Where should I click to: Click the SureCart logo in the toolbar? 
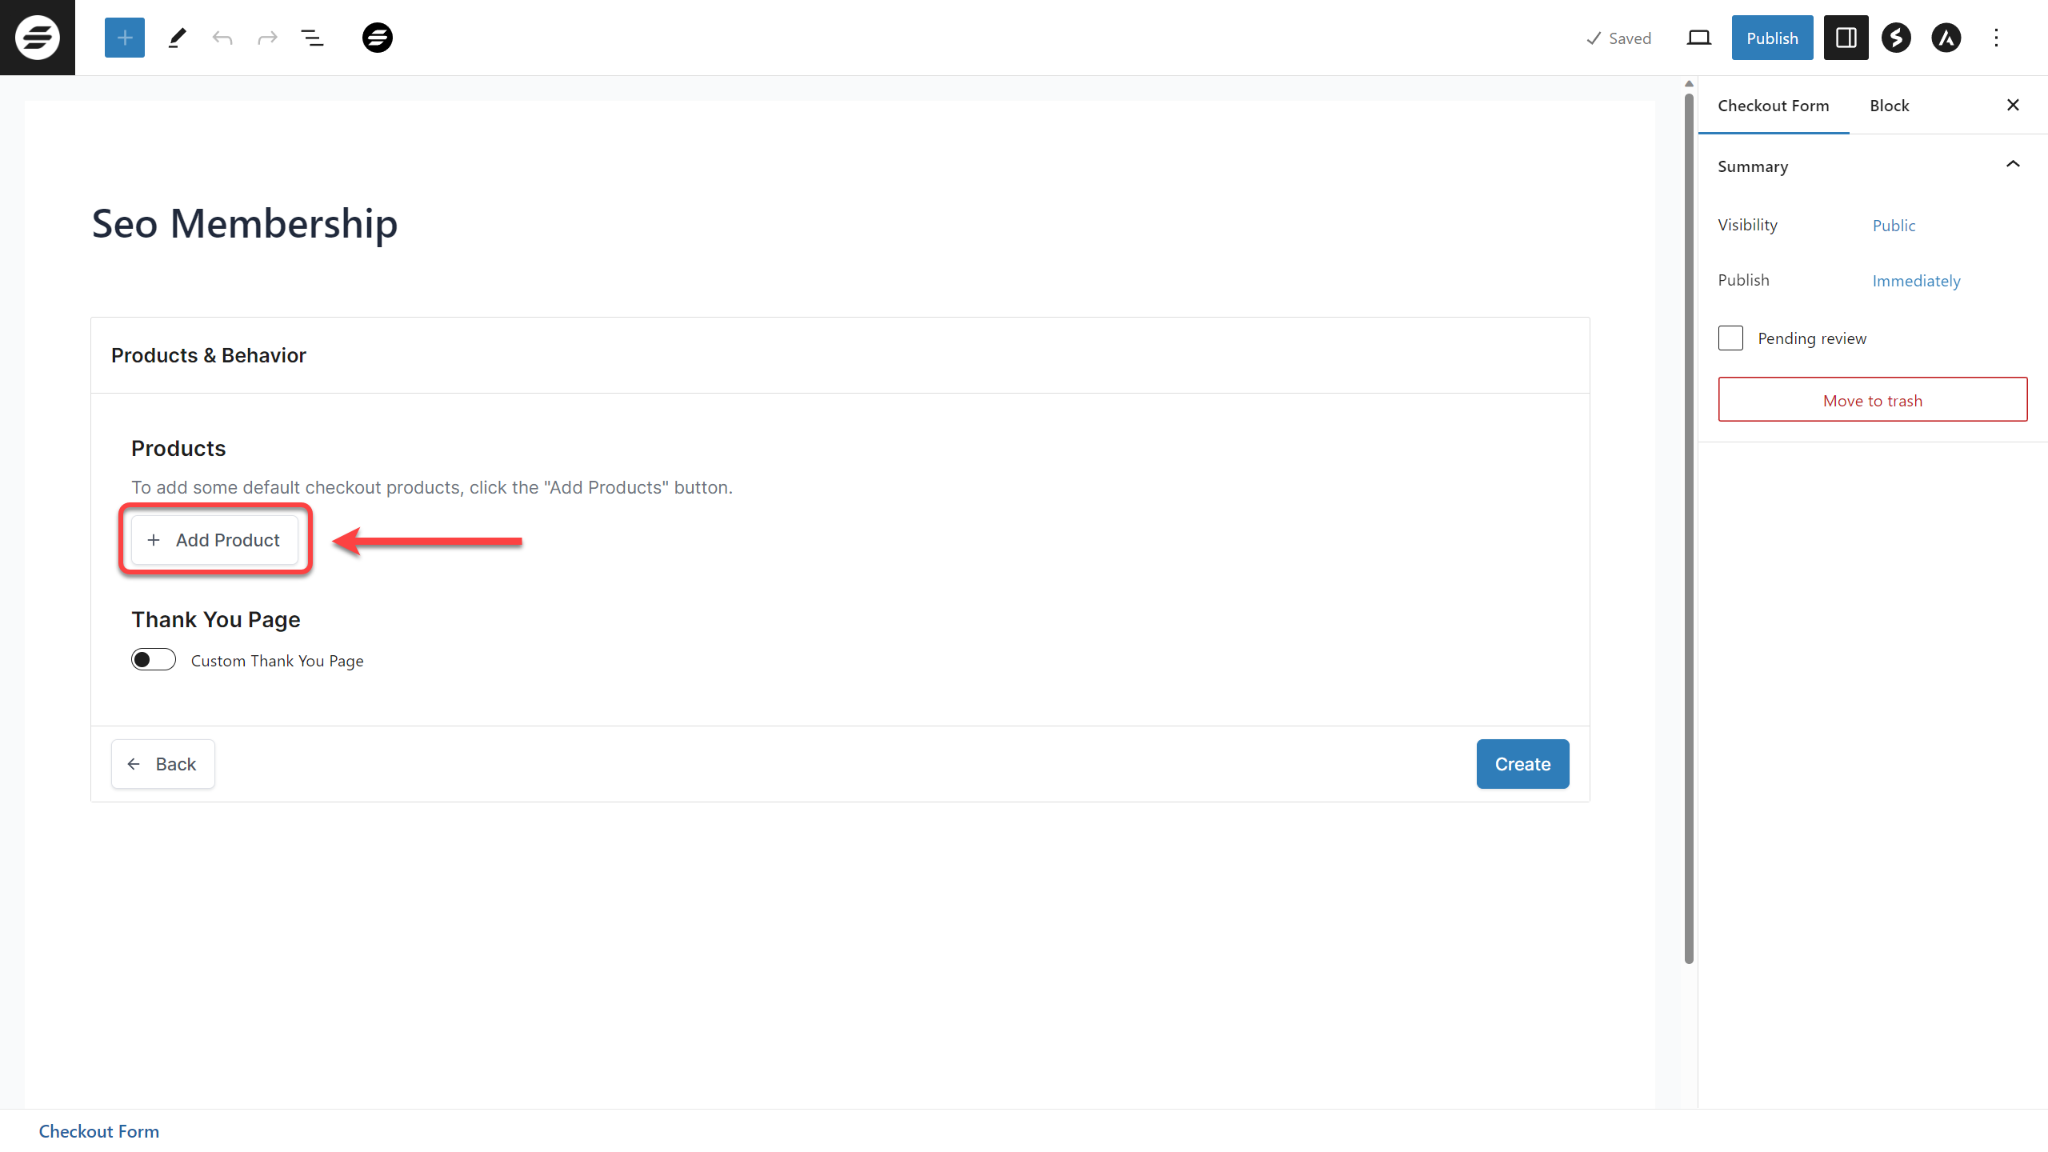tap(378, 37)
